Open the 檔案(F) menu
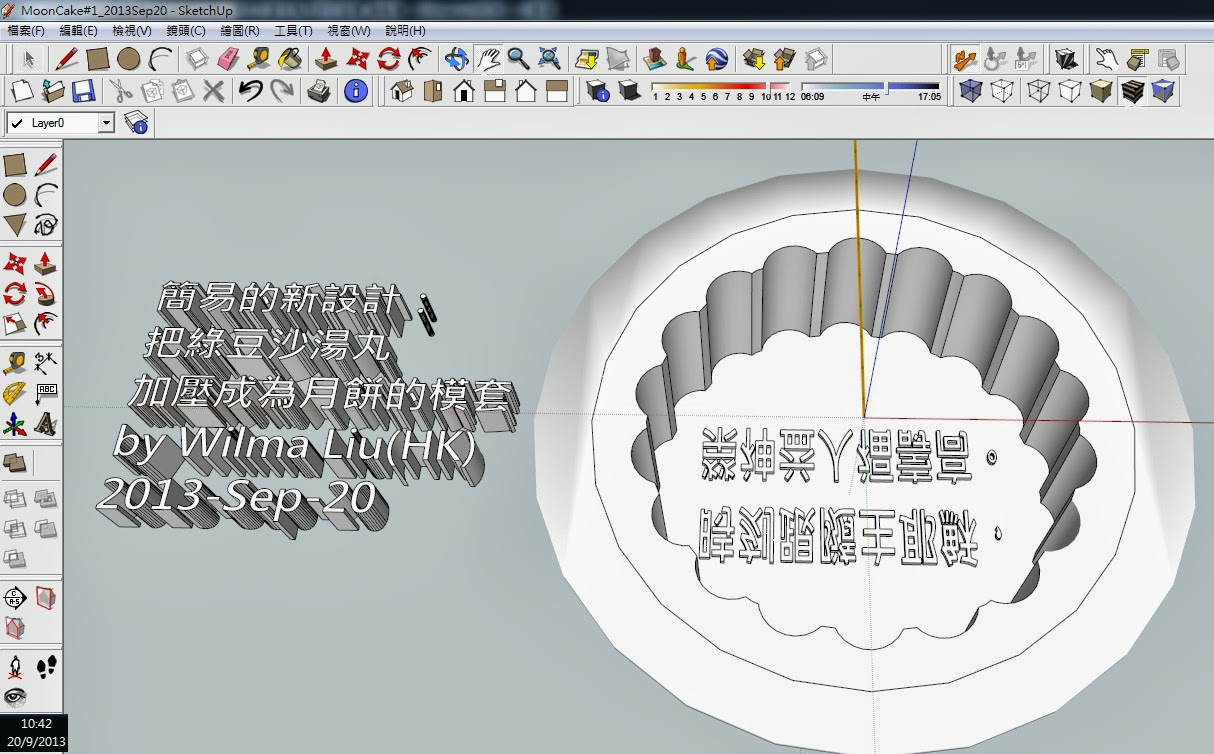Screen dimensions: 1214x754 pyautogui.click(x=26, y=31)
